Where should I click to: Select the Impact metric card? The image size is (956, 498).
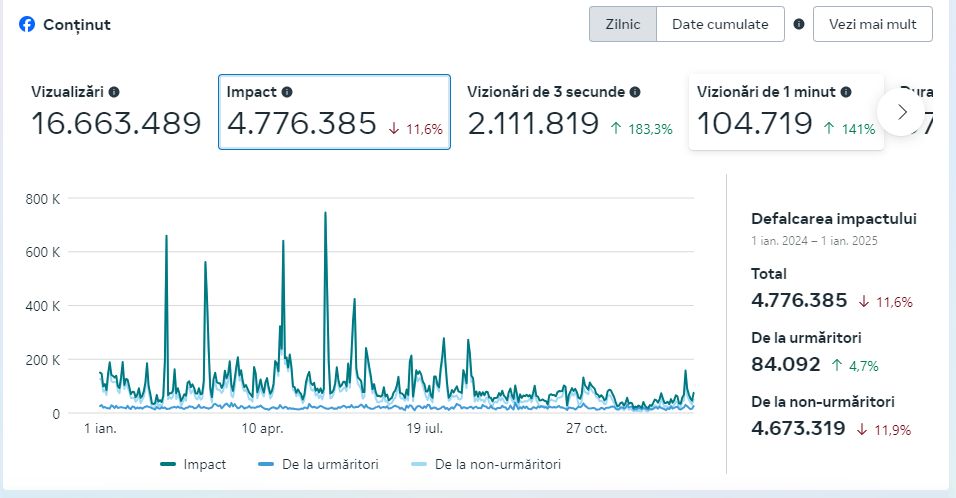334,111
